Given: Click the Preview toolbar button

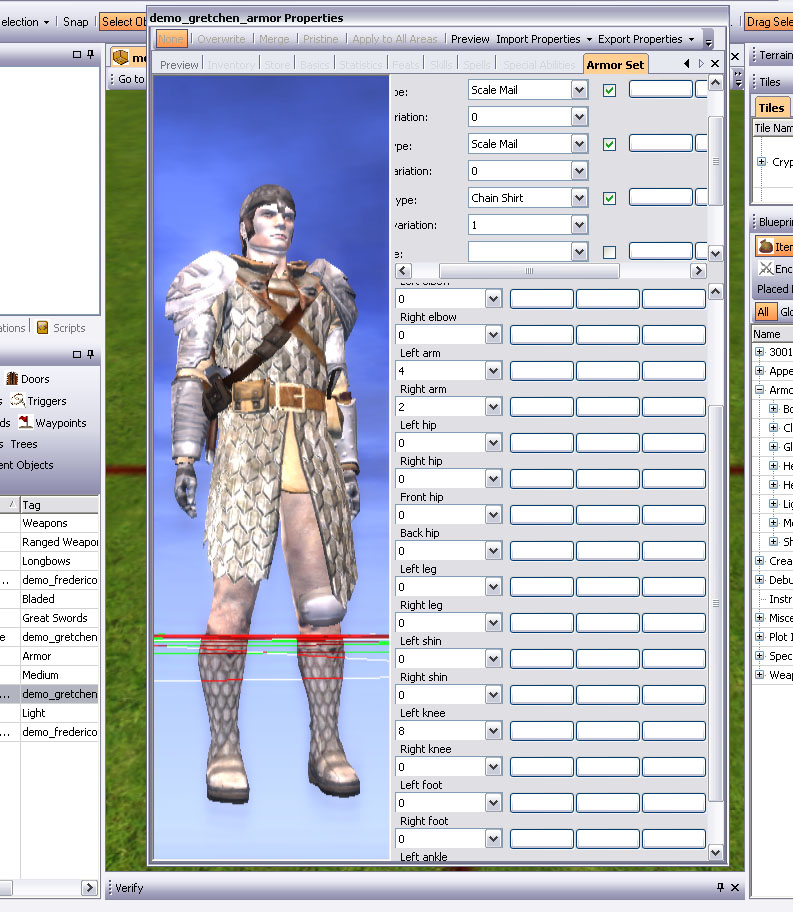Looking at the screenshot, I should point(470,39).
